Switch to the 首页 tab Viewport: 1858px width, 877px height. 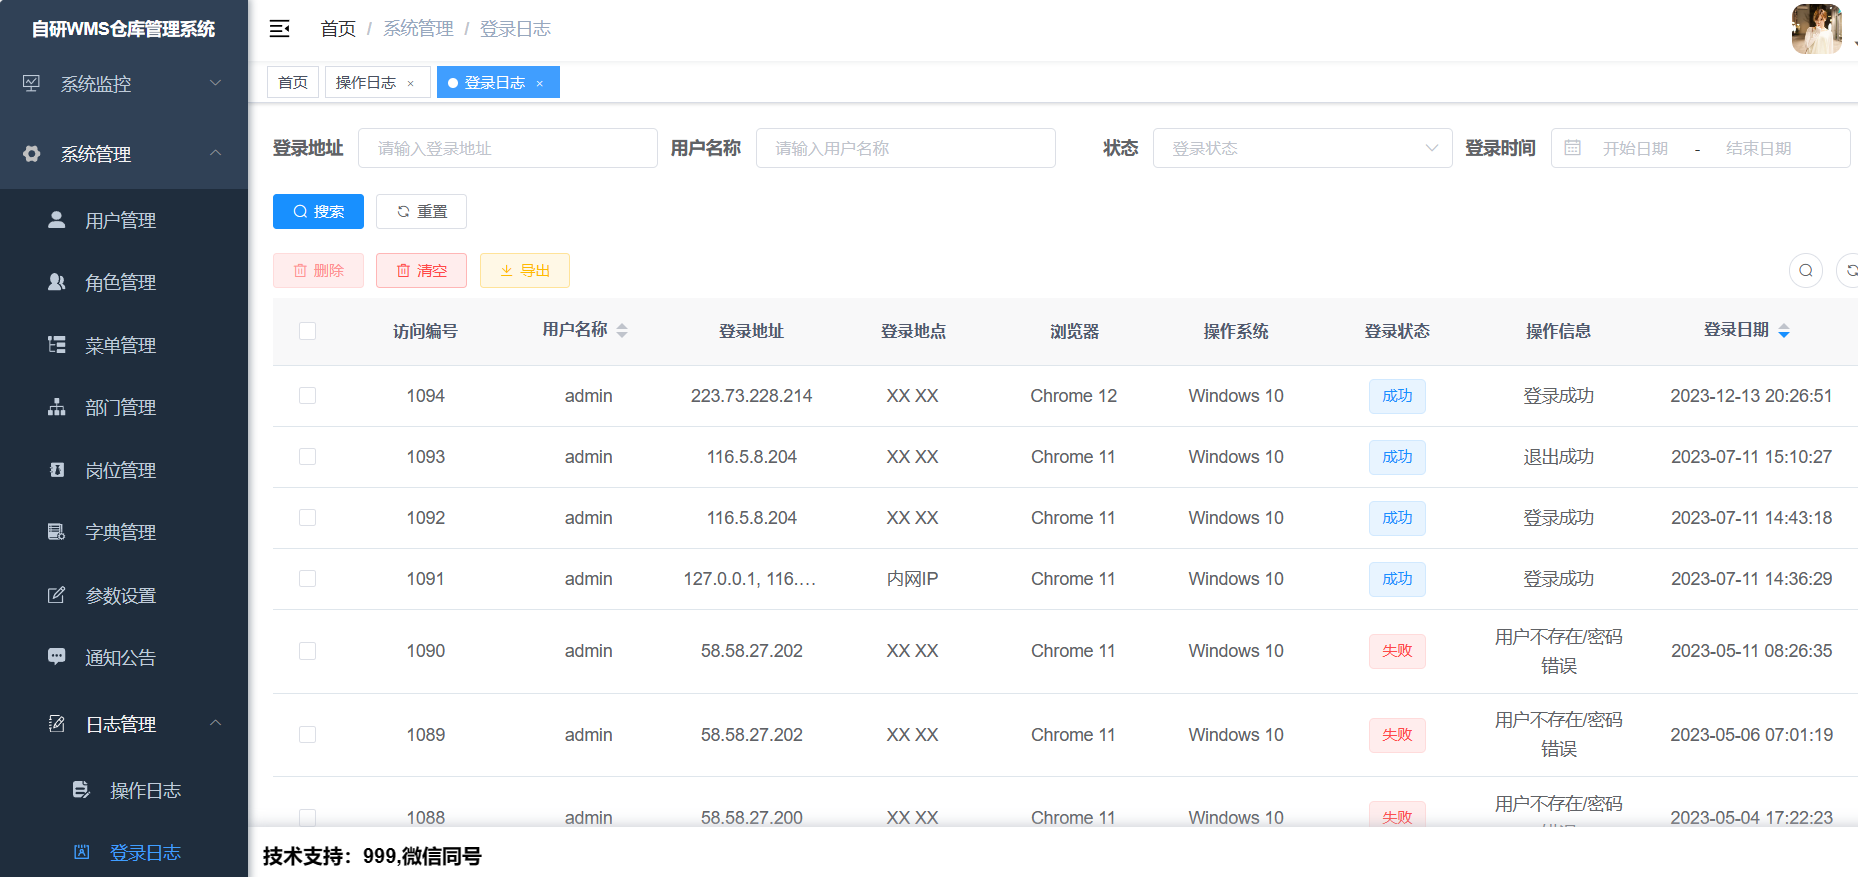tap(293, 82)
